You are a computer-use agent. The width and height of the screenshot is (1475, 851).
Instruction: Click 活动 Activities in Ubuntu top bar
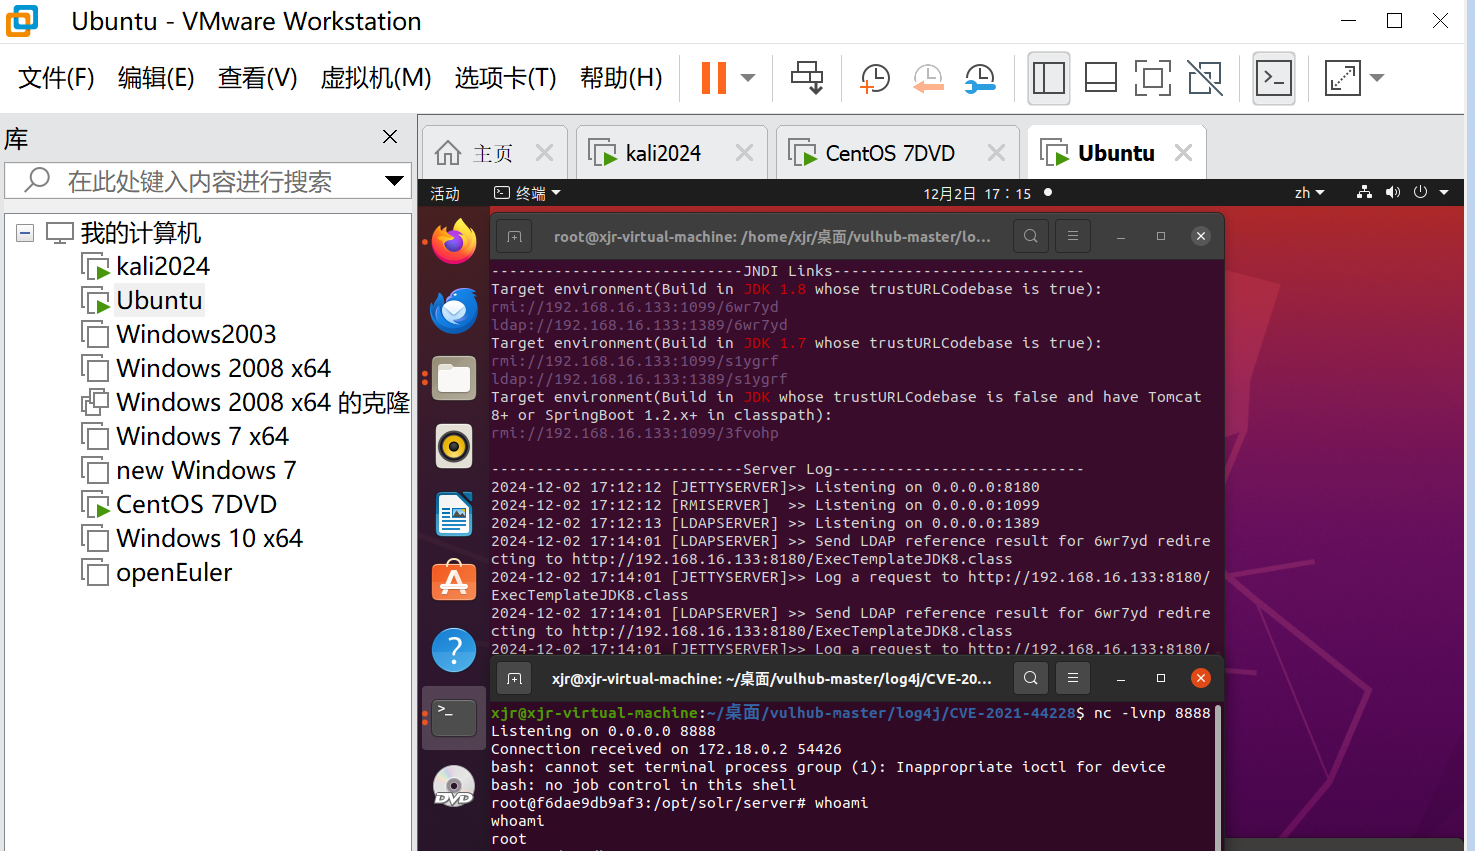pos(445,193)
